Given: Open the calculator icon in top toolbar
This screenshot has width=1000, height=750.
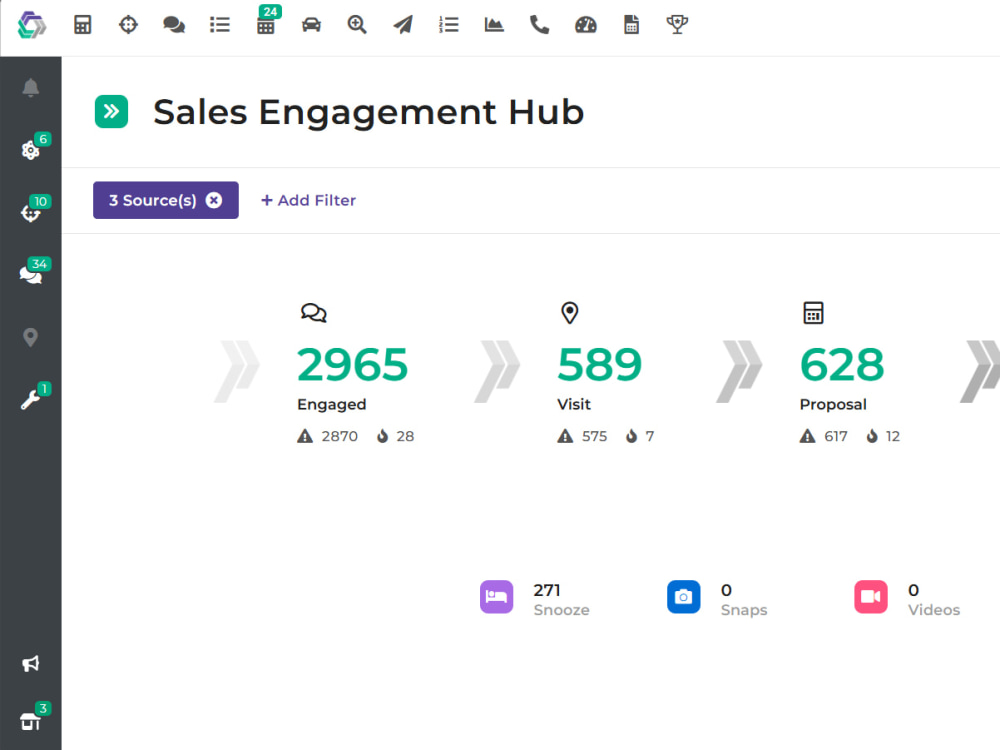Looking at the screenshot, I should [82, 25].
